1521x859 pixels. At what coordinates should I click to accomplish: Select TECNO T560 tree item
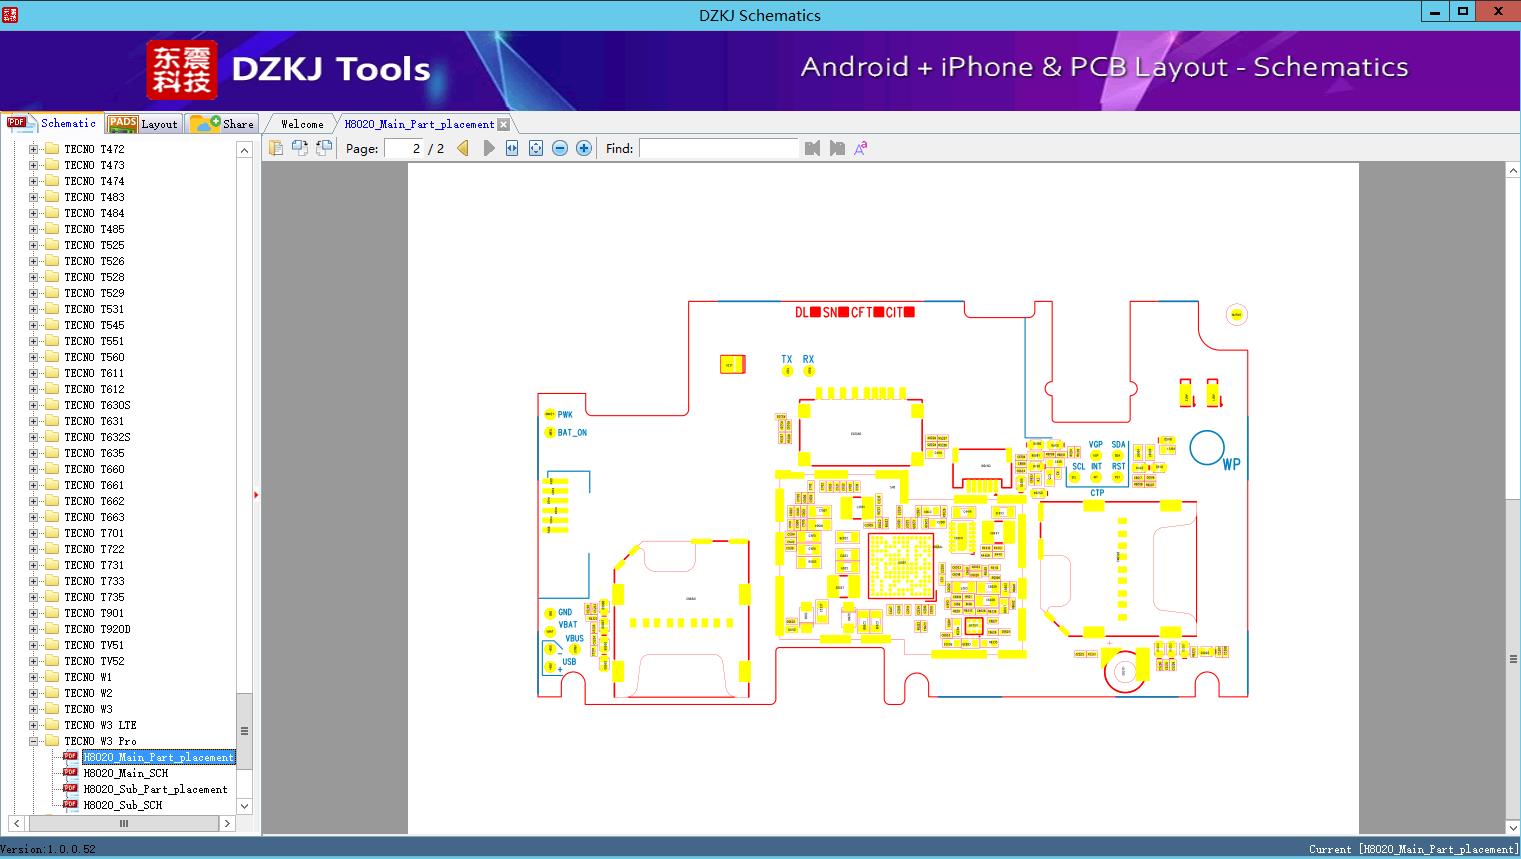click(x=95, y=357)
